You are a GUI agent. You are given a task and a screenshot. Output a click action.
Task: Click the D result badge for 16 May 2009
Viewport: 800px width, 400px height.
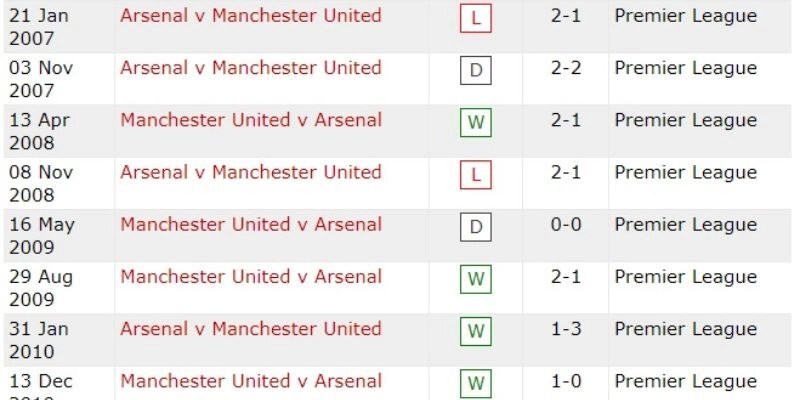pyautogui.click(x=475, y=228)
